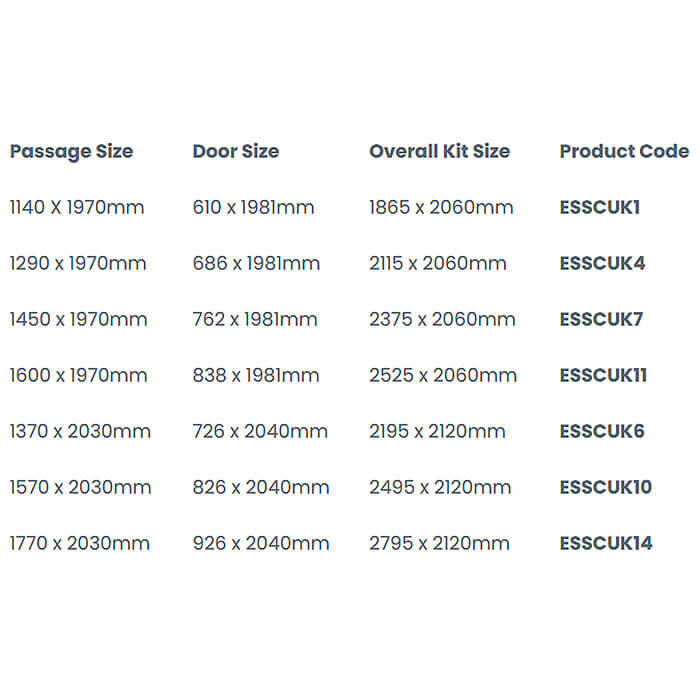Screen dimensions: 700x700
Task: Click passage size 1290 x 1970mm
Action: [78, 264]
